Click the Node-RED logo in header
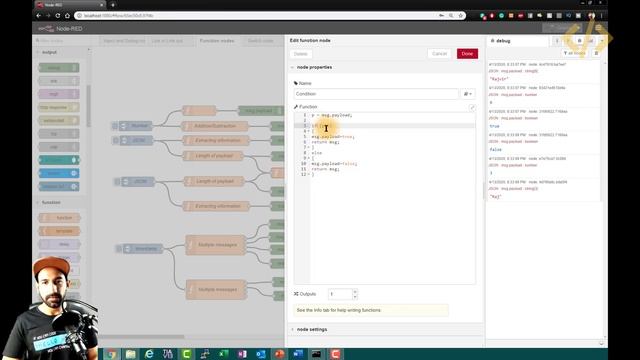The width and height of the screenshot is (640, 360). point(60,29)
